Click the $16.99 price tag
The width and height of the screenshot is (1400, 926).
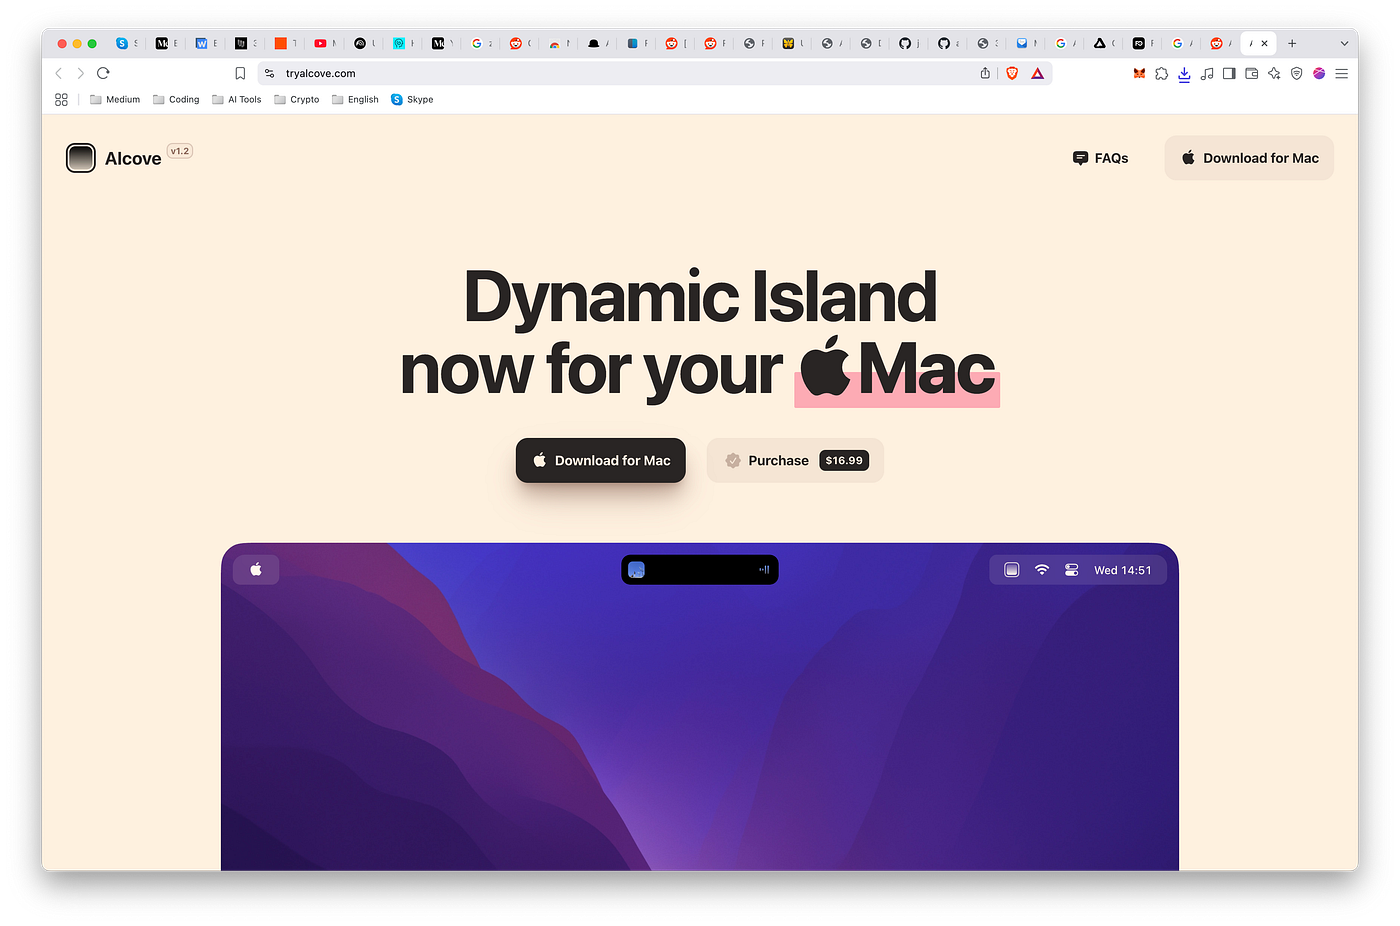pyautogui.click(x=844, y=460)
